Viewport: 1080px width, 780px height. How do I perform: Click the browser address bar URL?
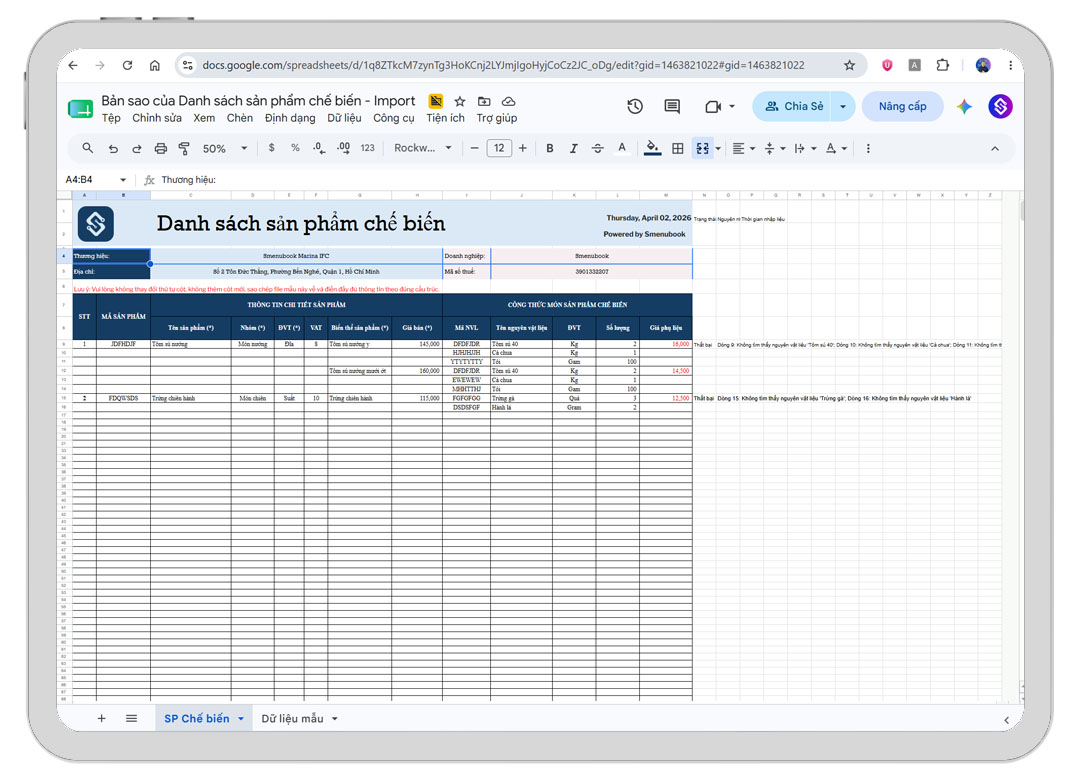pyautogui.click(x=503, y=65)
